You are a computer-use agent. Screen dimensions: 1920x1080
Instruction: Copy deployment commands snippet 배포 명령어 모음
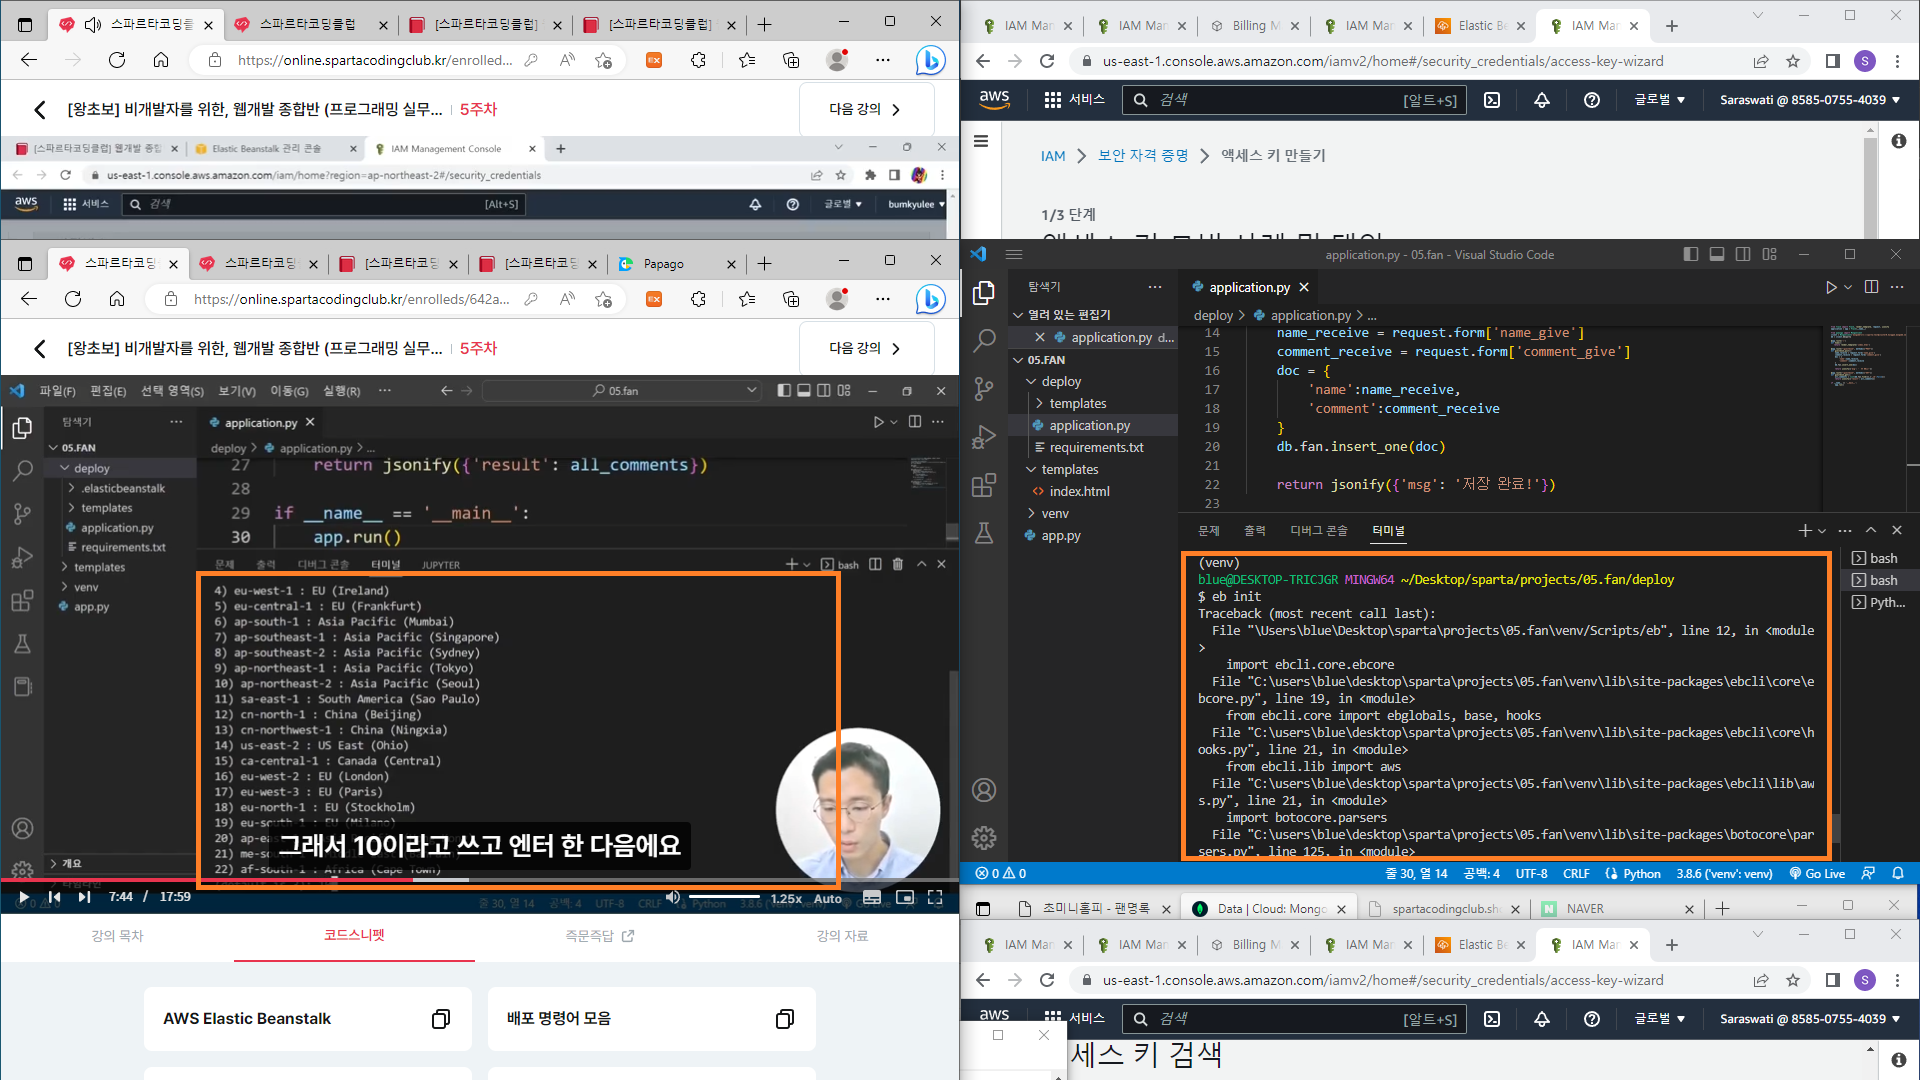(x=785, y=1019)
